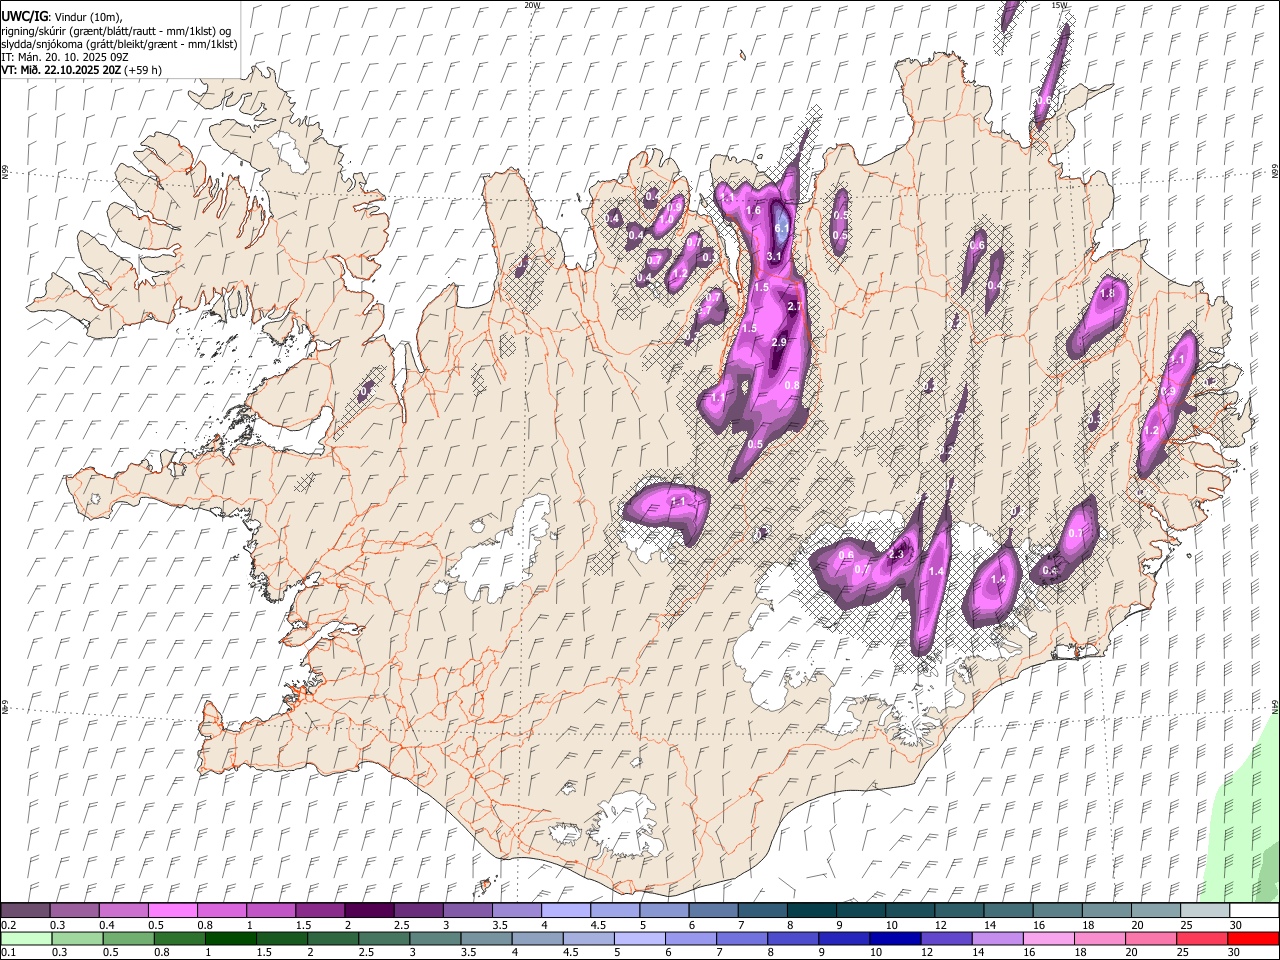Screen dimensions: 1280x960
Task: Select the dark teal swatch between 8 and 9
Action: click(811, 911)
